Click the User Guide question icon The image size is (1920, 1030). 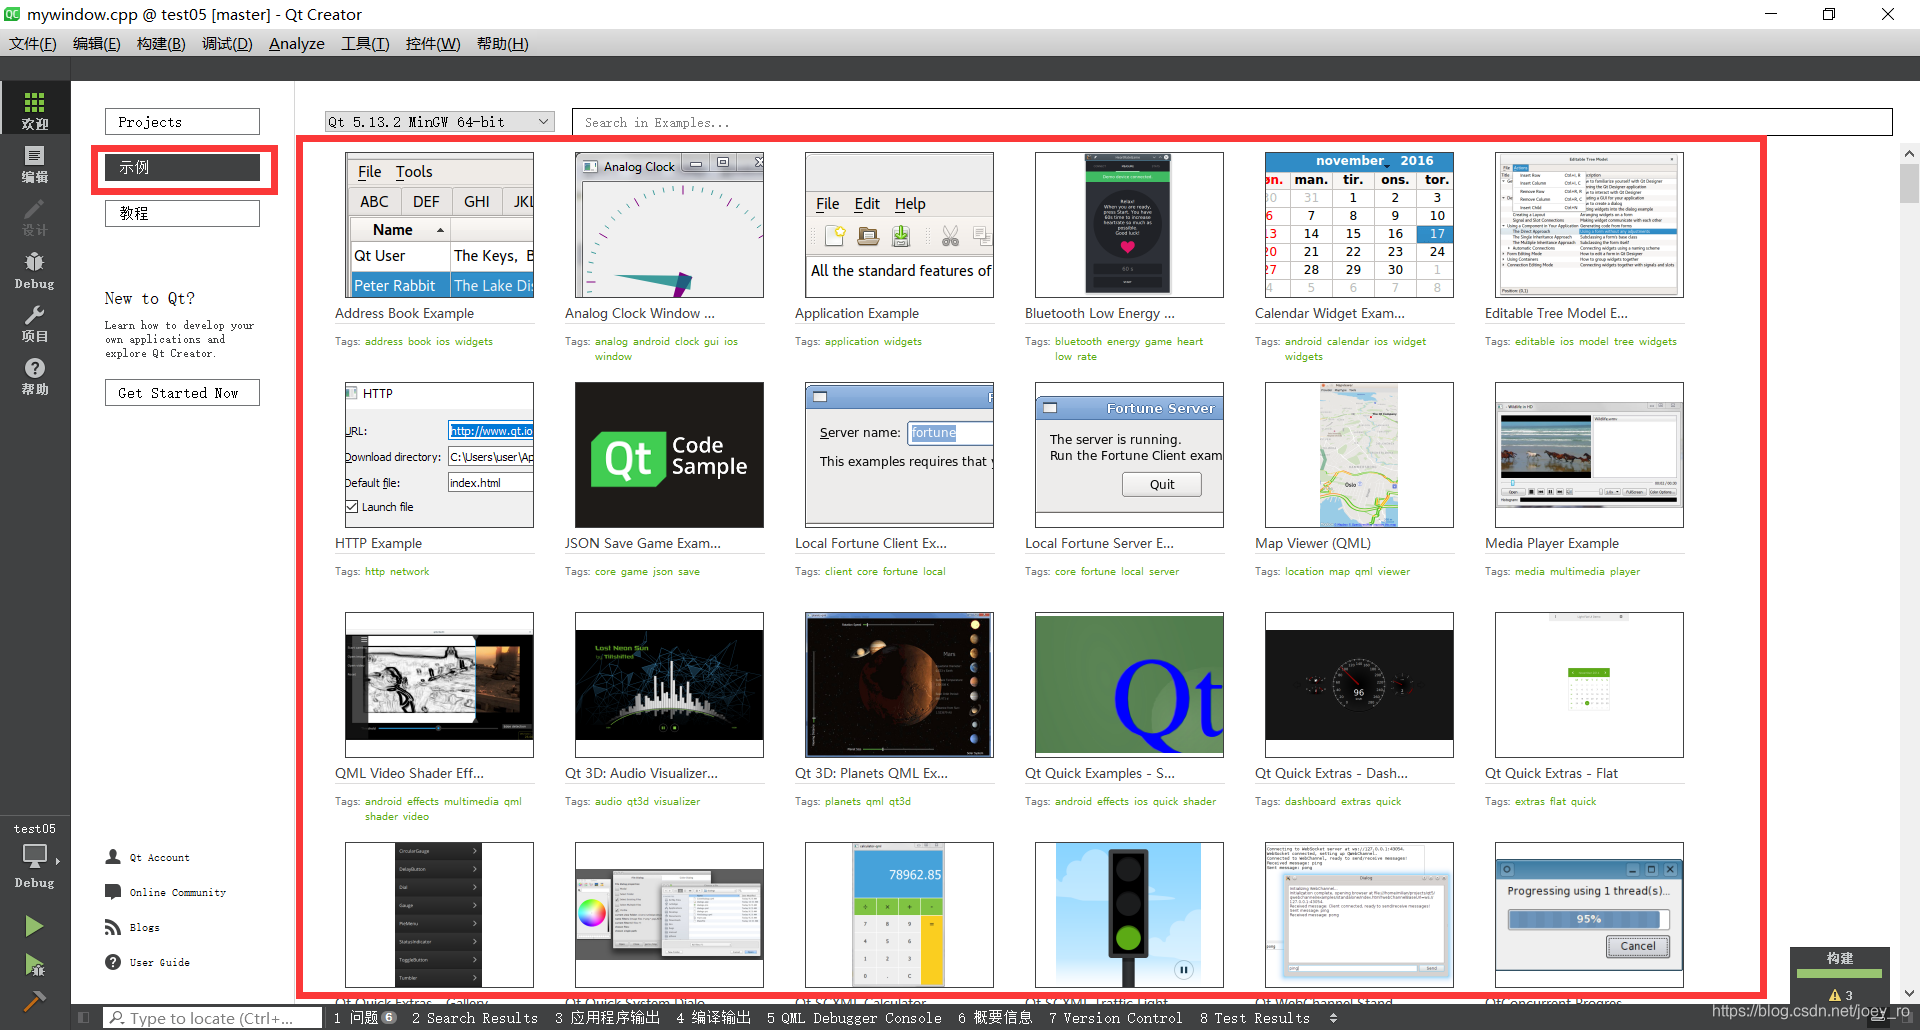tap(113, 962)
